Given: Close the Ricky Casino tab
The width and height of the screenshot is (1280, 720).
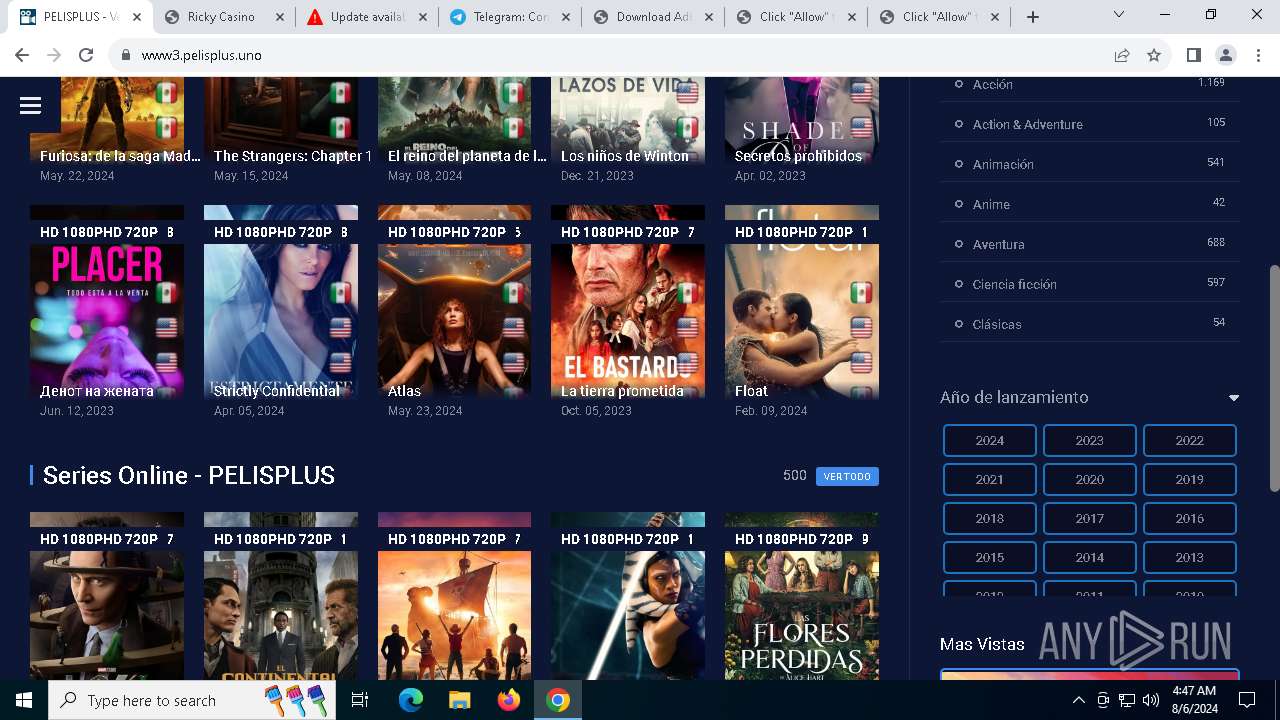Looking at the screenshot, I should tap(279, 17).
